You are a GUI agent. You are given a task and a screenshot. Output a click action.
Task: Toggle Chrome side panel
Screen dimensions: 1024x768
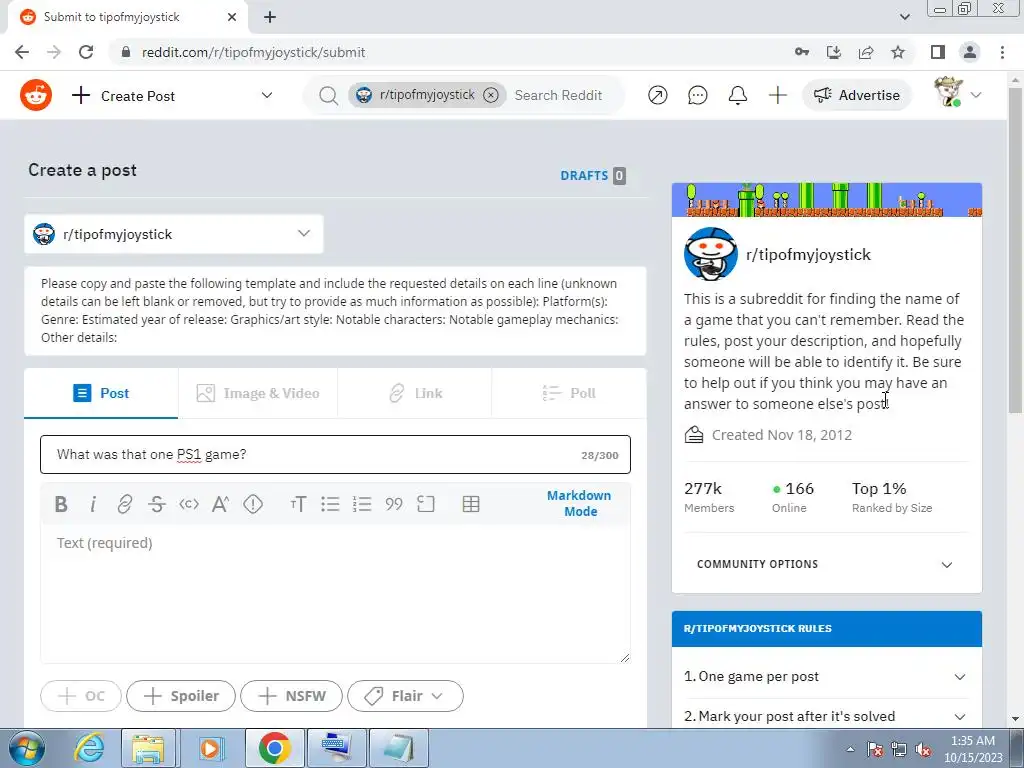click(938, 52)
